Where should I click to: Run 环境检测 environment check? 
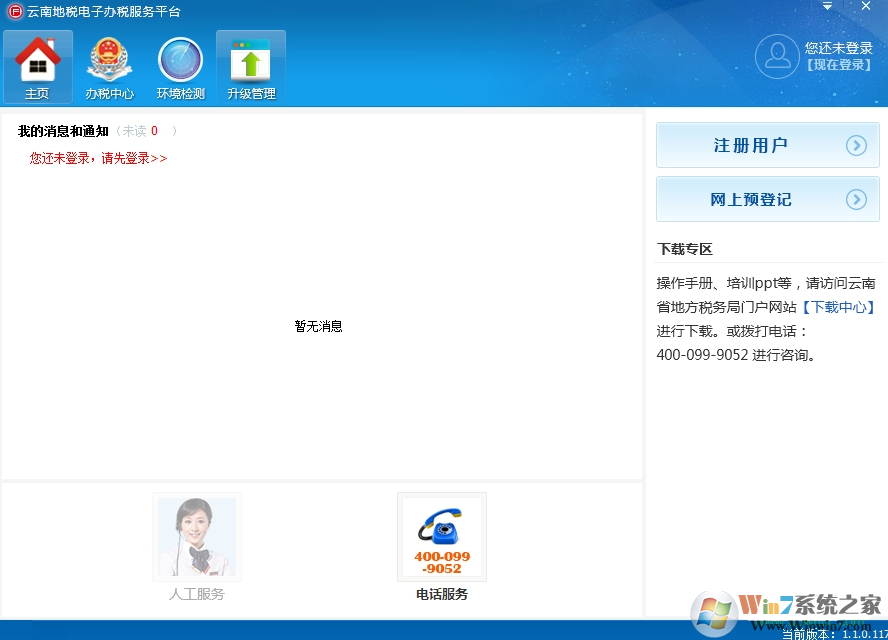179,66
